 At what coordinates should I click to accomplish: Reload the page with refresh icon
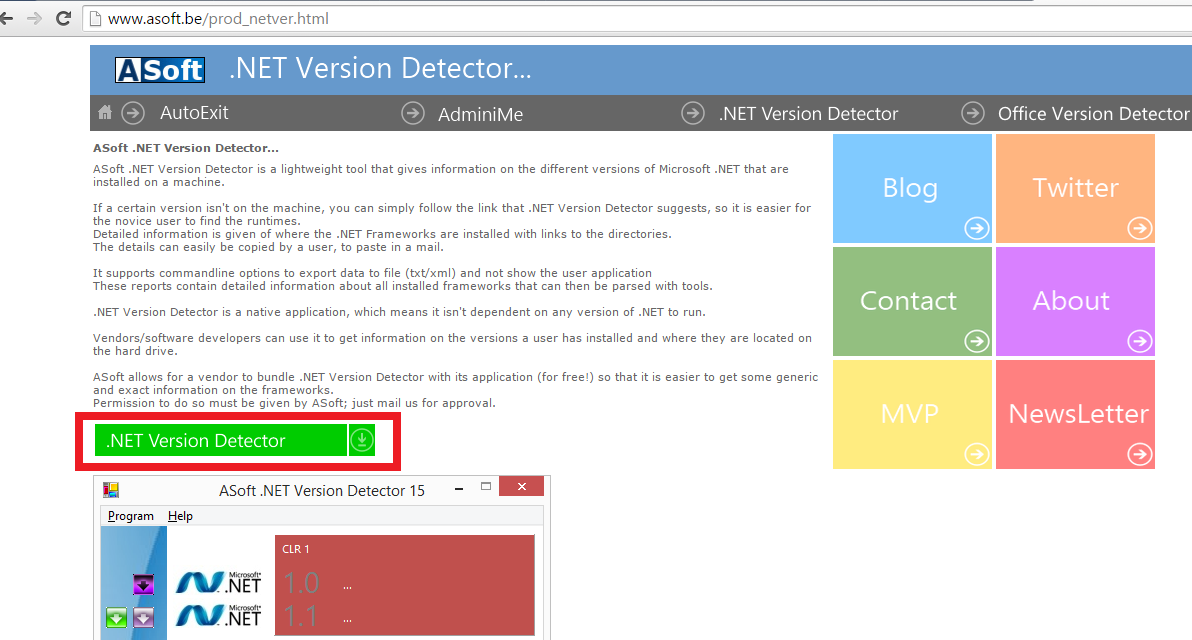tap(64, 18)
